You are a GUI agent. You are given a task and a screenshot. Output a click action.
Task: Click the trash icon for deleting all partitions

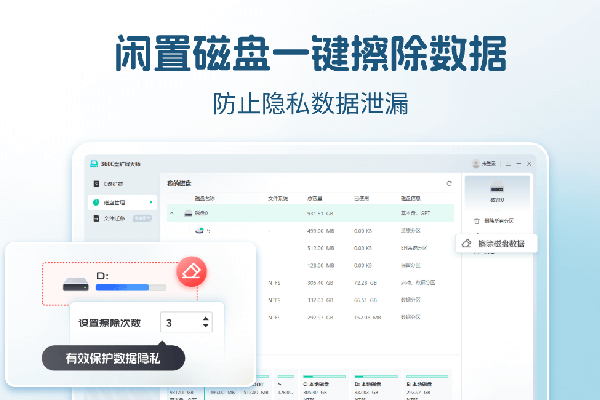point(477,221)
